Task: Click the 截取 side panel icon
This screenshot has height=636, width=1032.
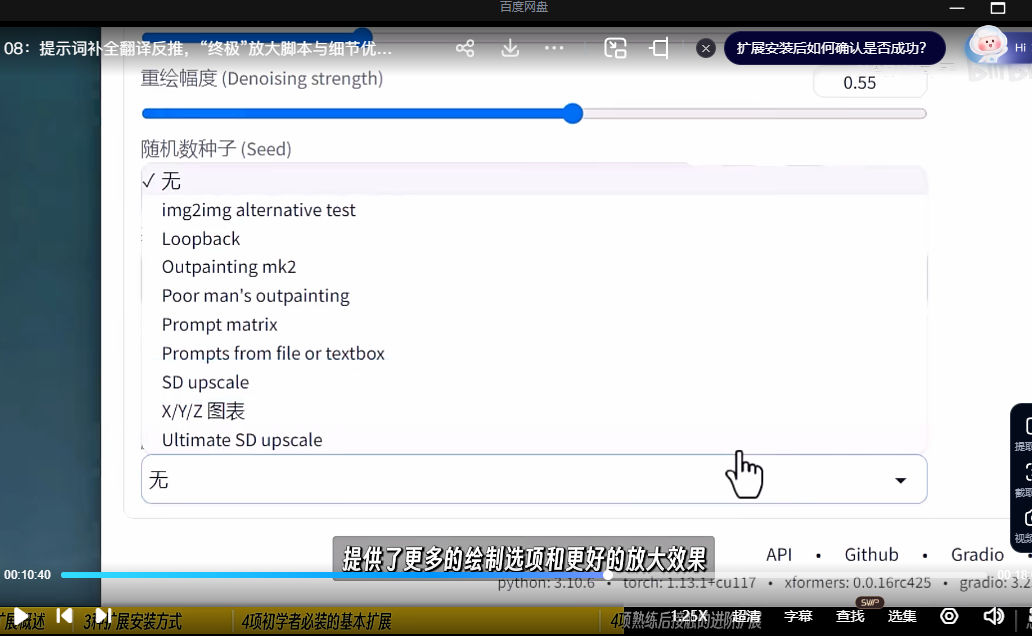Action: [x=1024, y=480]
